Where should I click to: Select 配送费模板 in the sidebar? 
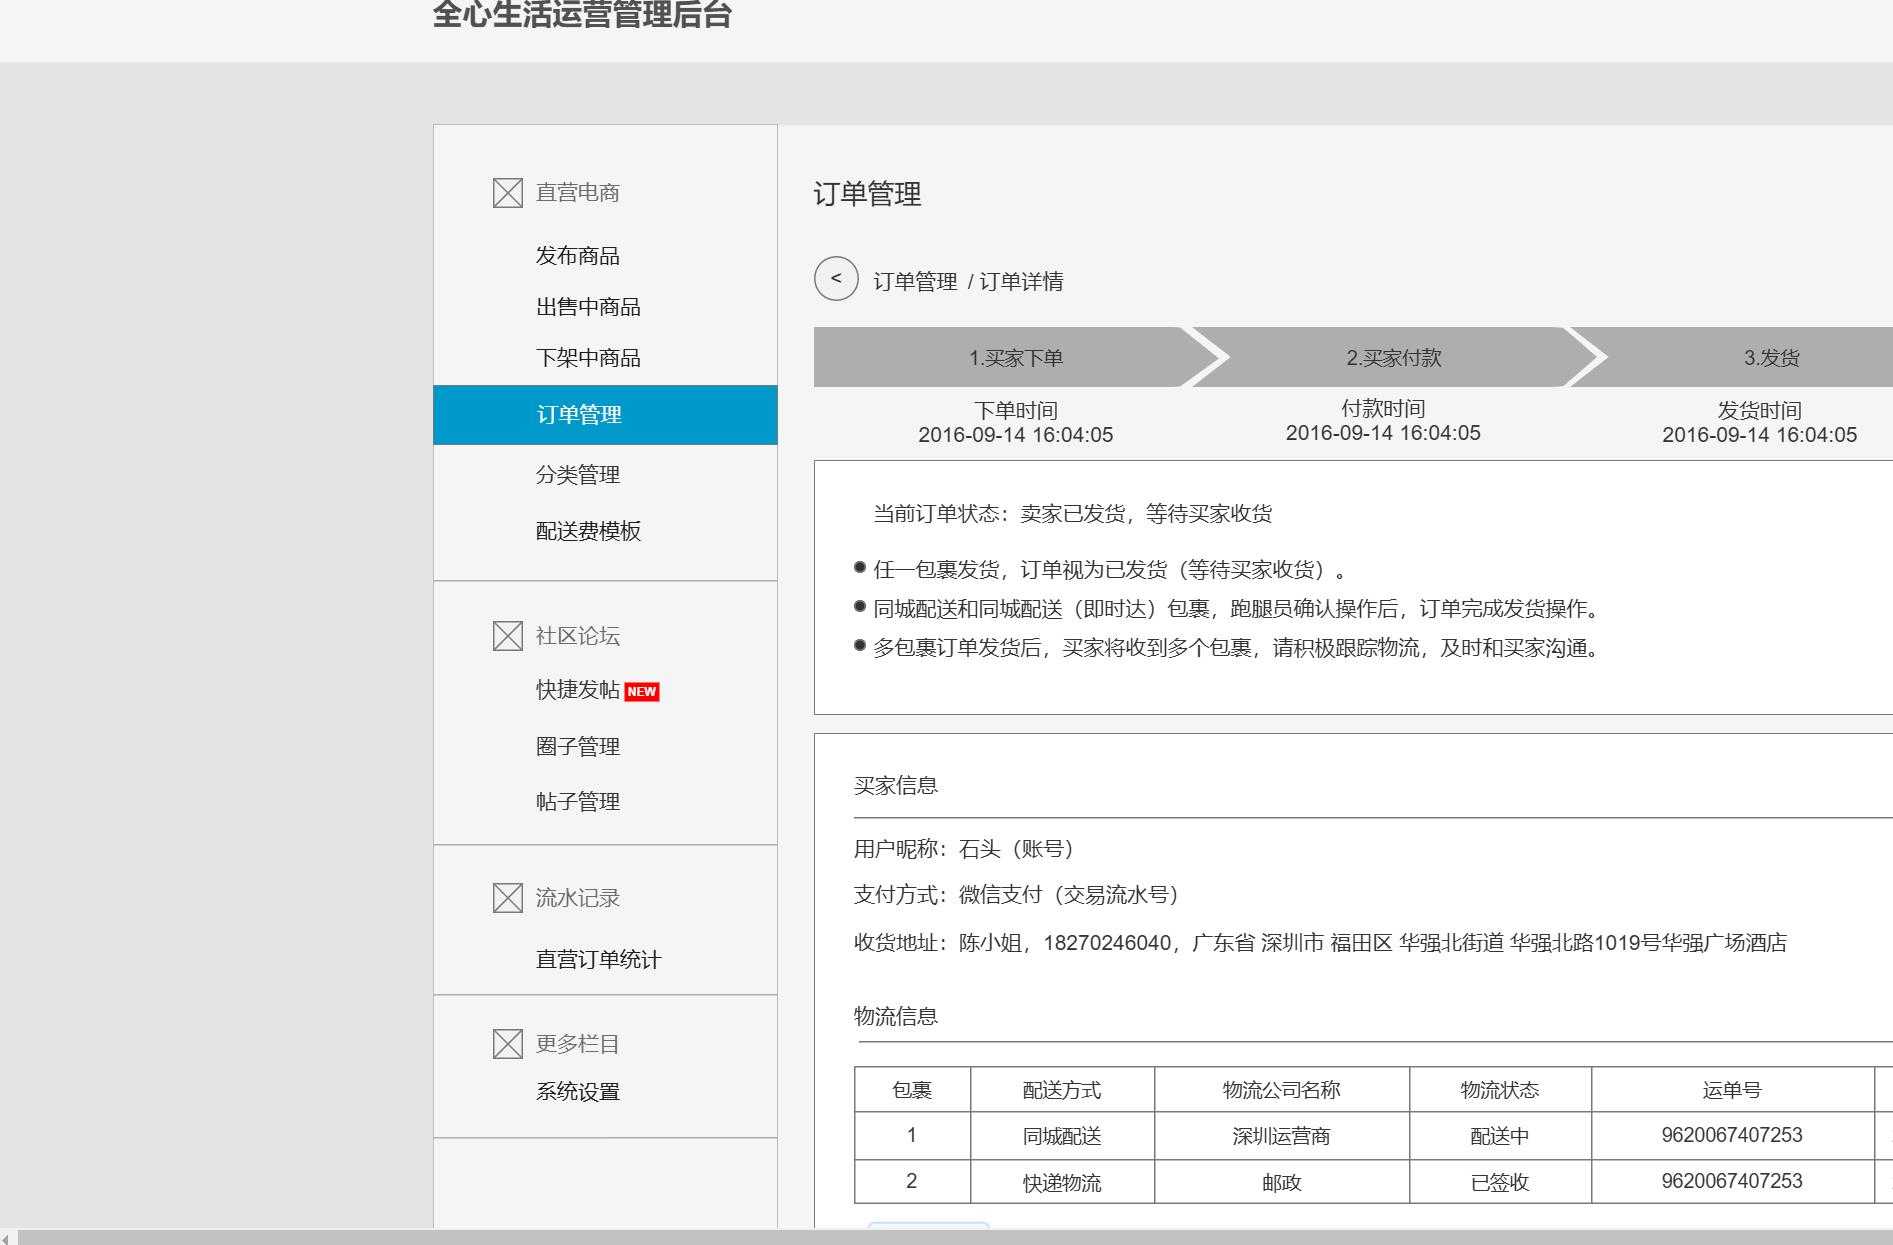pyautogui.click(x=590, y=531)
